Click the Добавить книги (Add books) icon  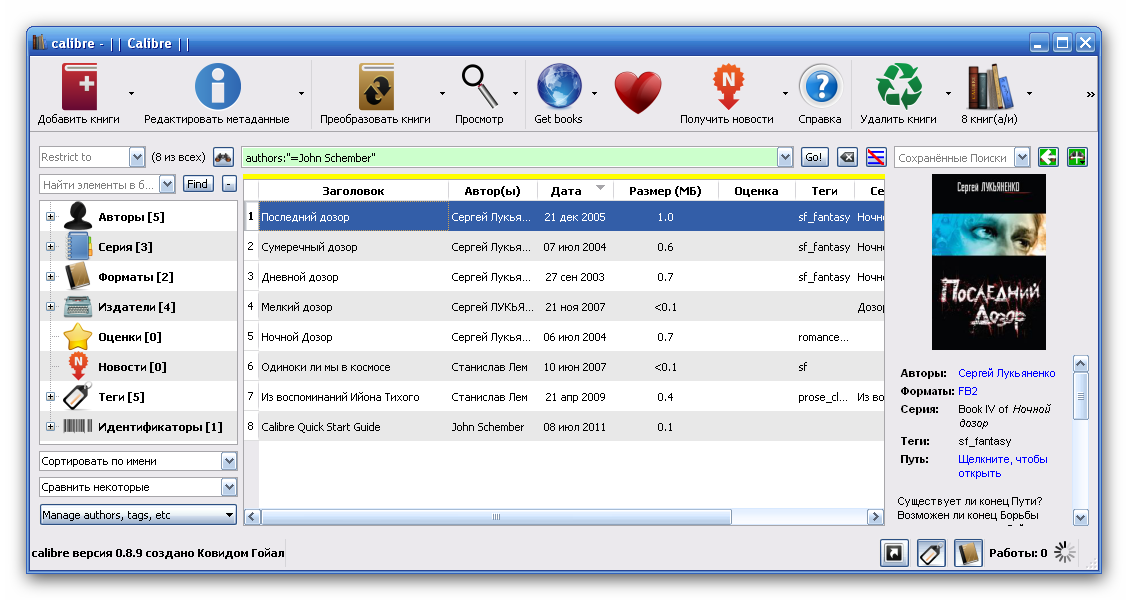[79, 86]
